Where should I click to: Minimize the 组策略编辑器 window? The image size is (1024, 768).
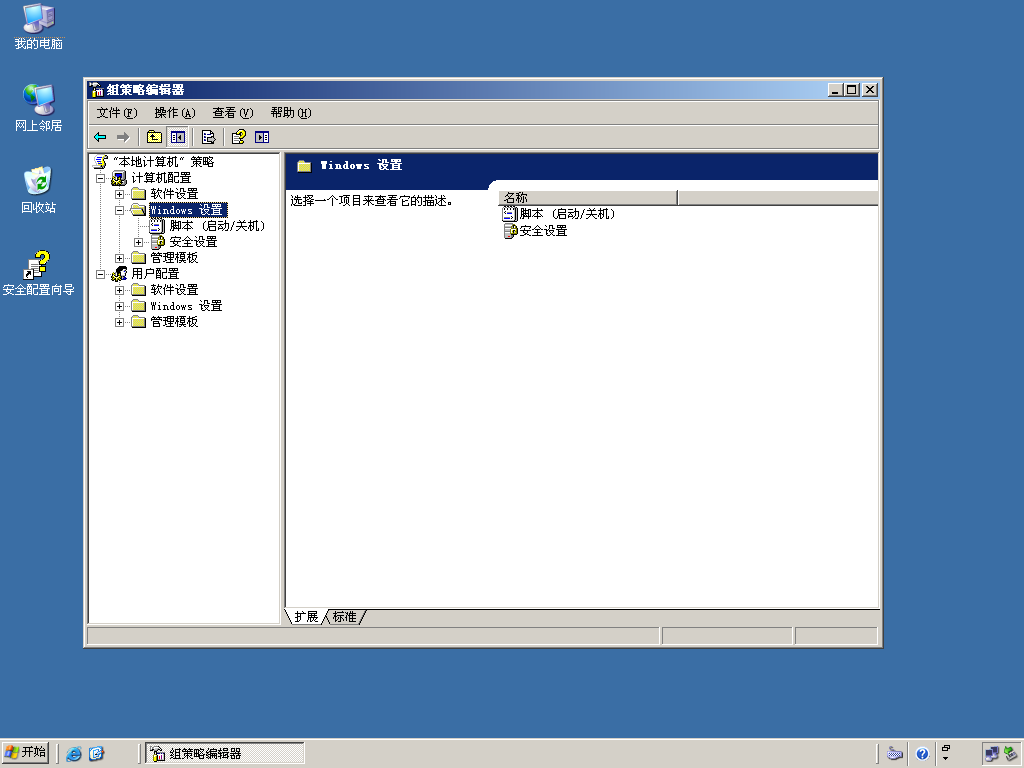click(835, 90)
